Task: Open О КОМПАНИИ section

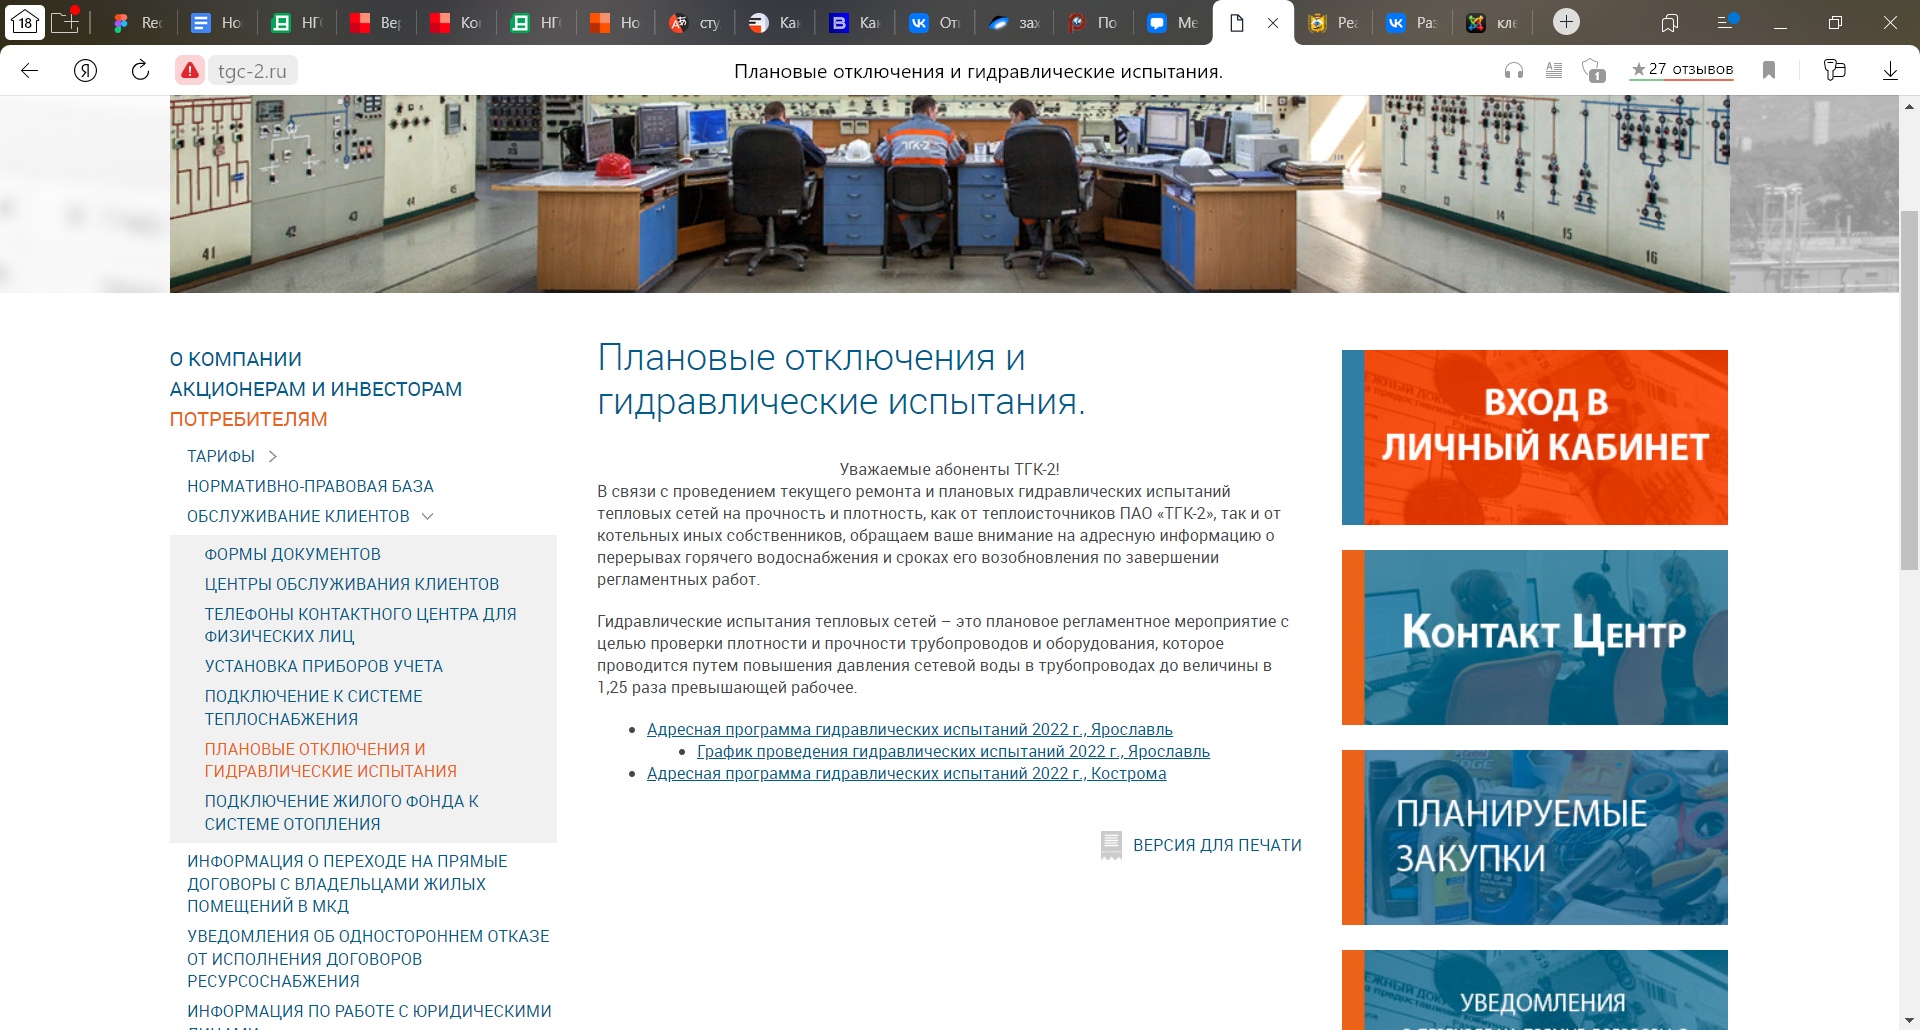Action: click(236, 359)
